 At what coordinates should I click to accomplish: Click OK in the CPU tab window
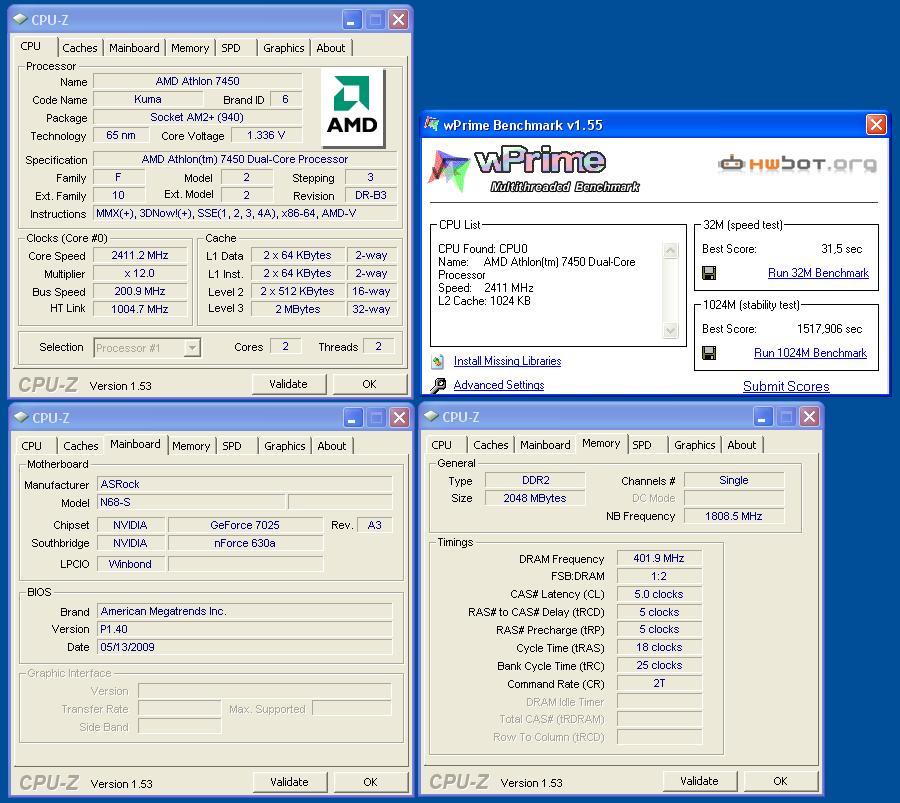click(x=370, y=384)
